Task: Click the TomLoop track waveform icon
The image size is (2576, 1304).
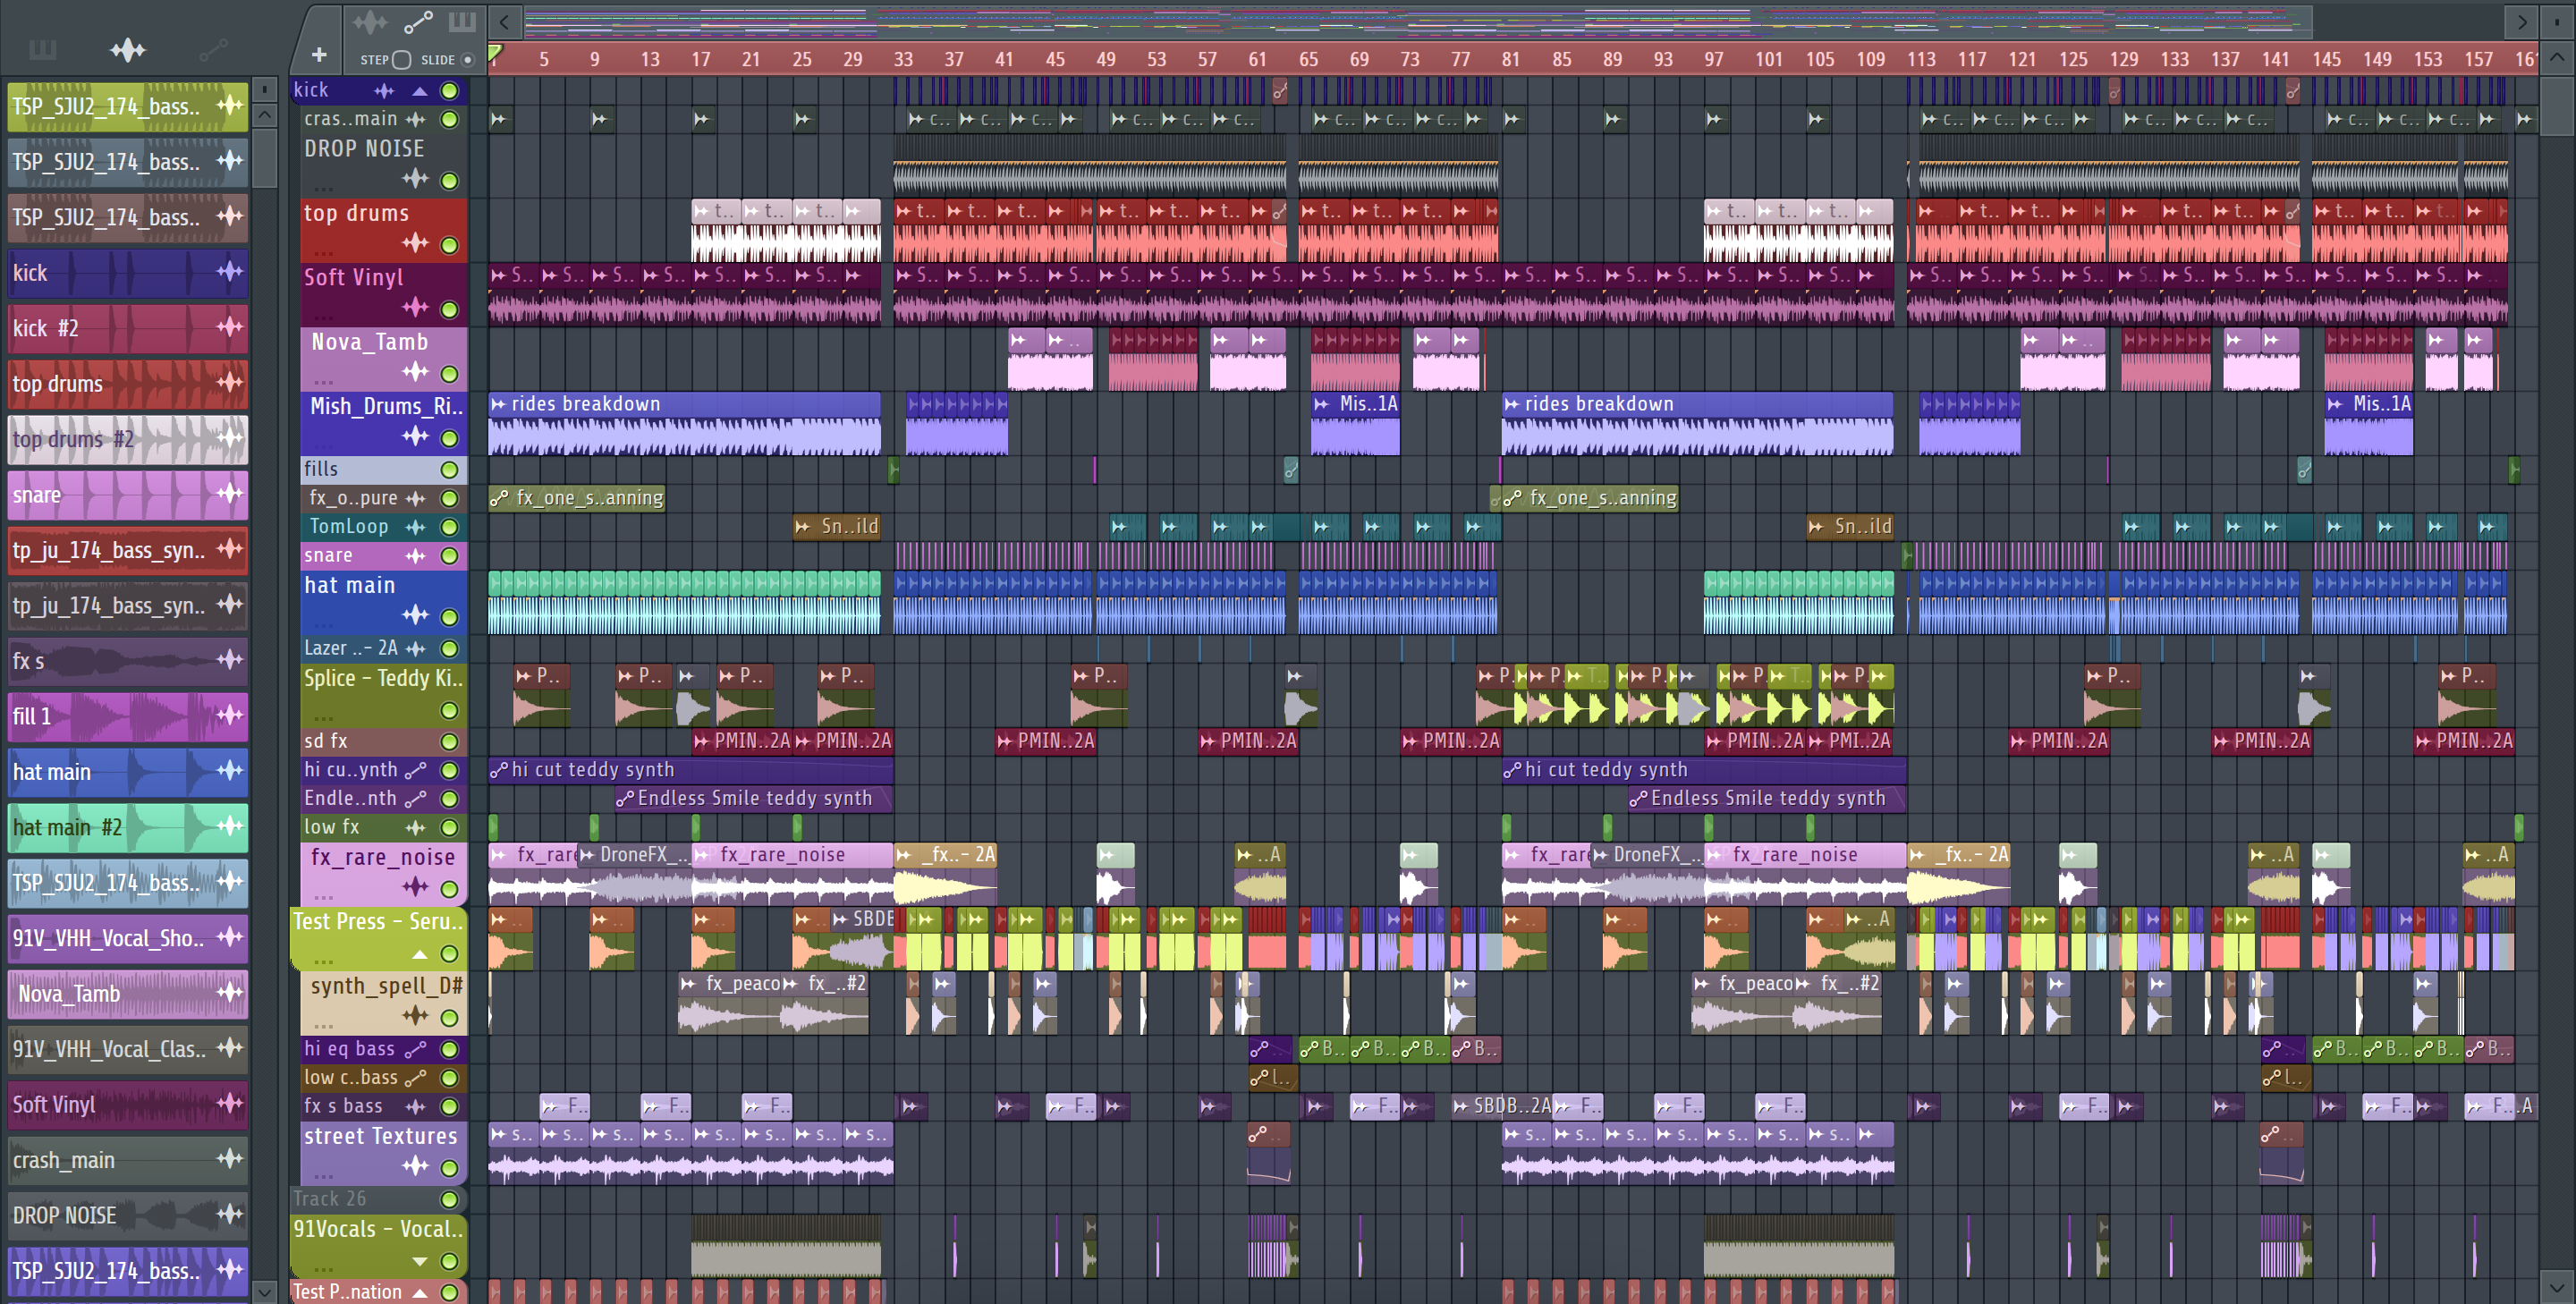Action: coord(416,527)
